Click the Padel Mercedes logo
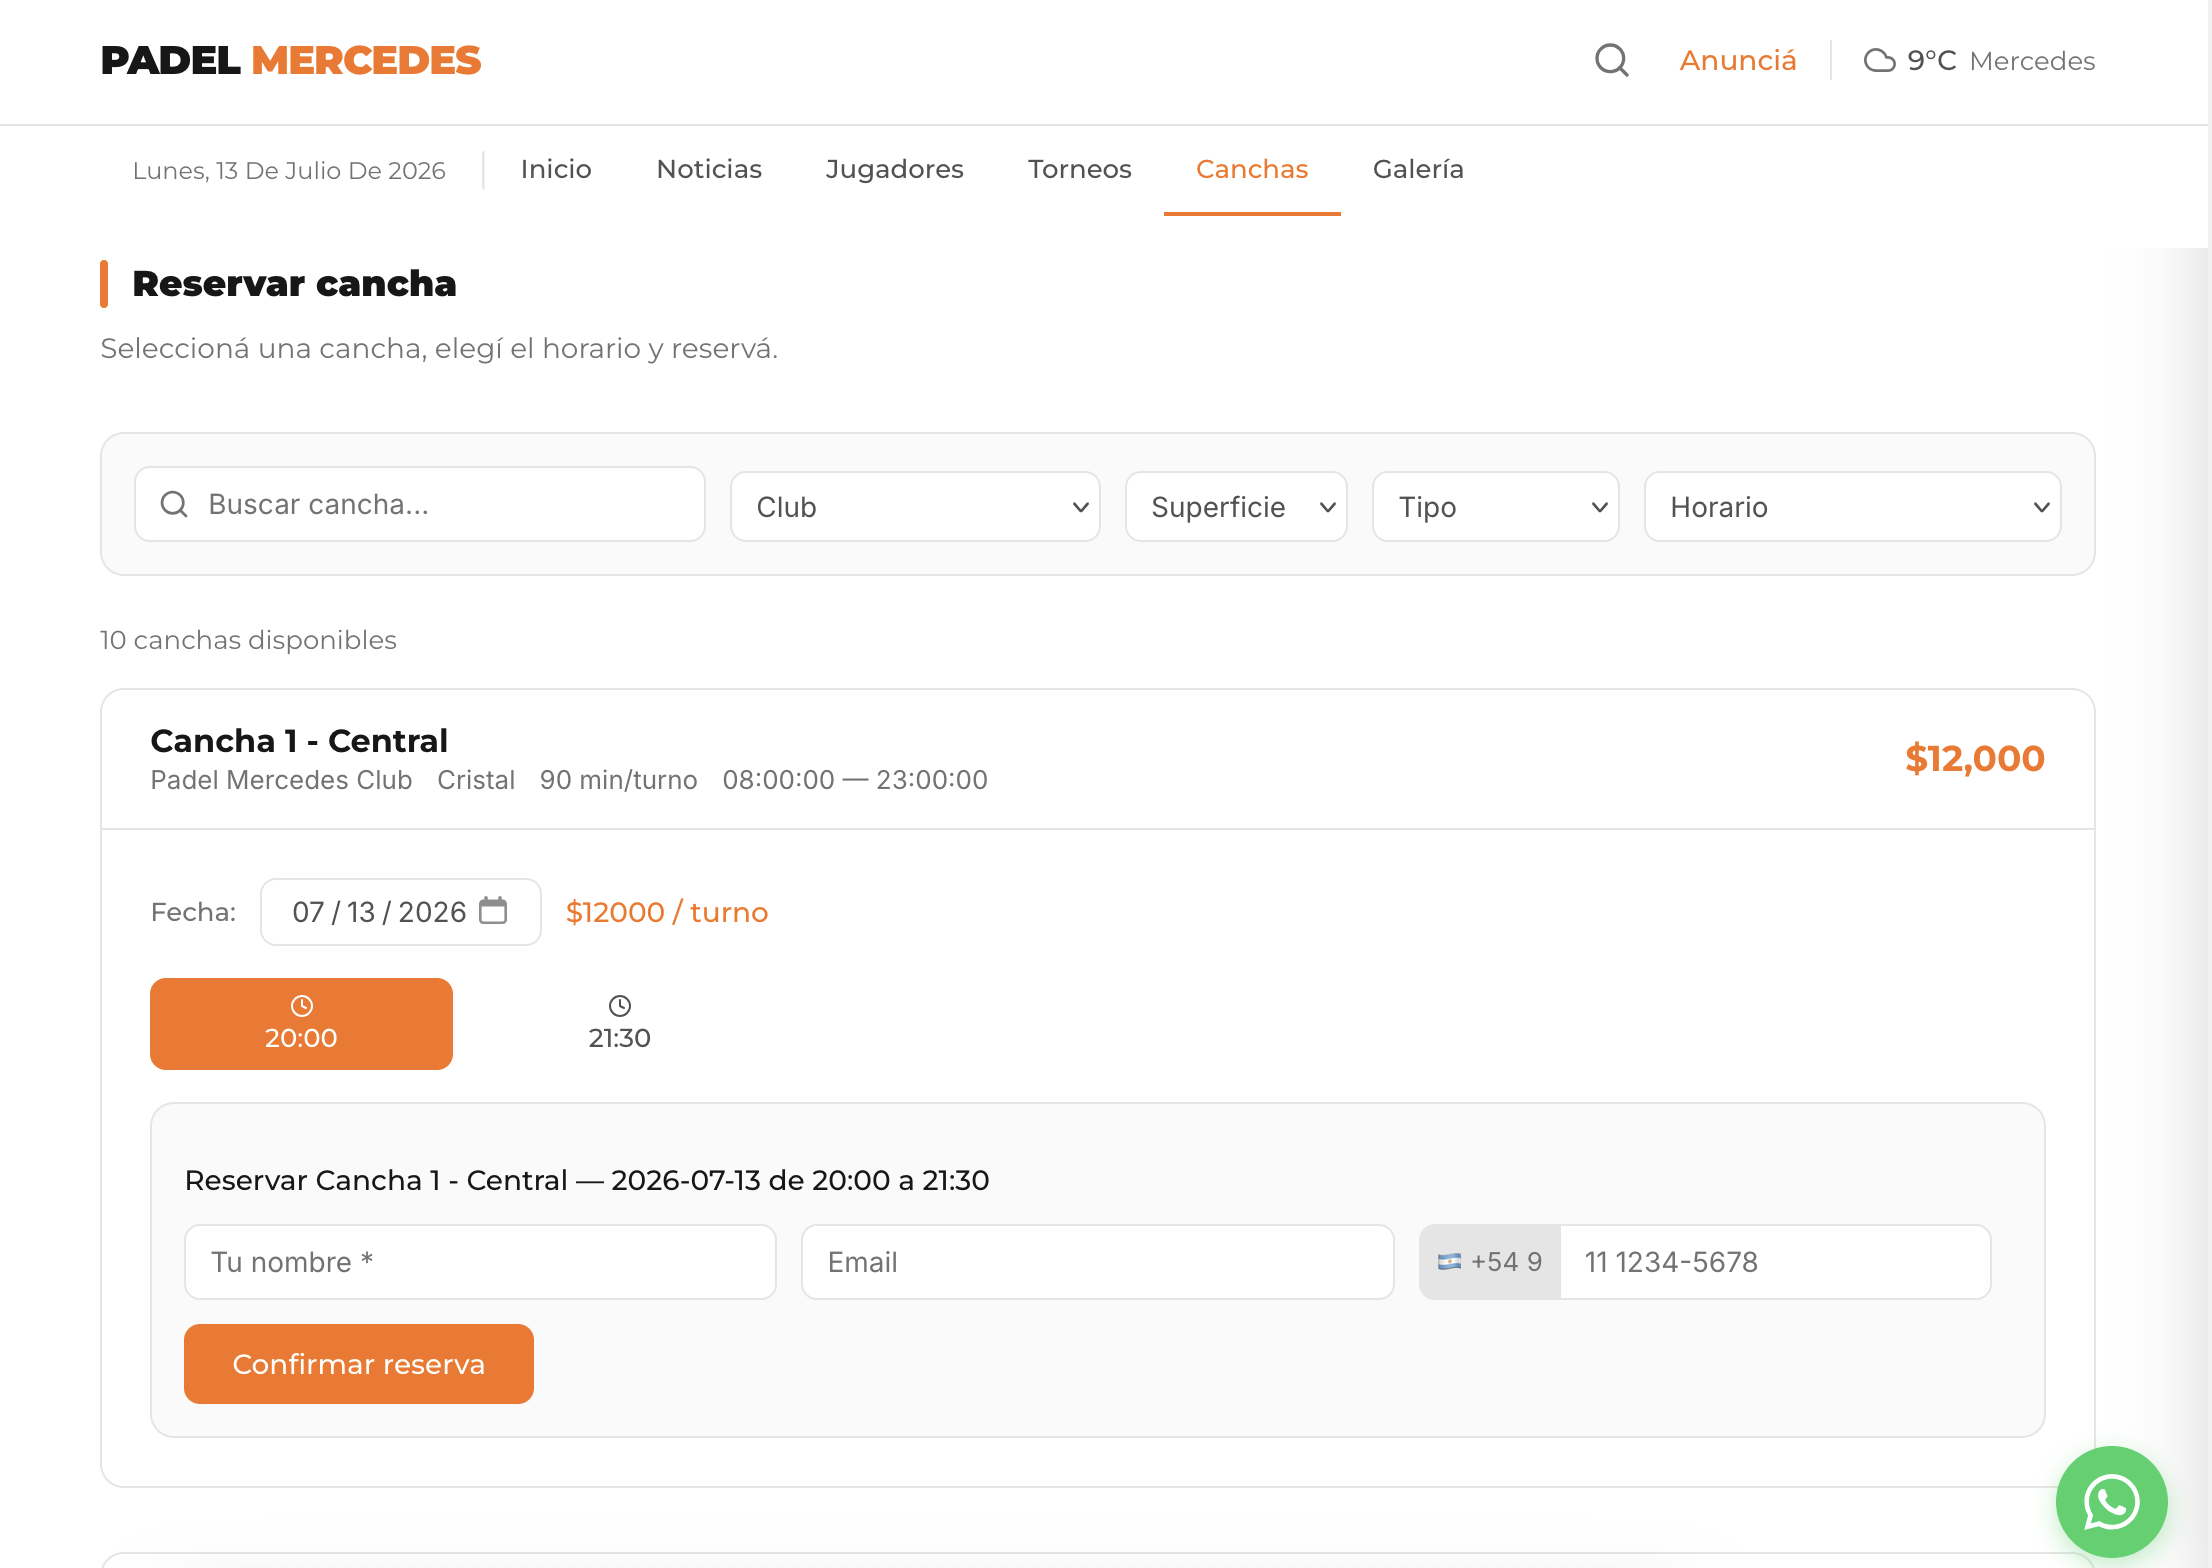The width and height of the screenshot is (2212, 1568). click(291, 61)
